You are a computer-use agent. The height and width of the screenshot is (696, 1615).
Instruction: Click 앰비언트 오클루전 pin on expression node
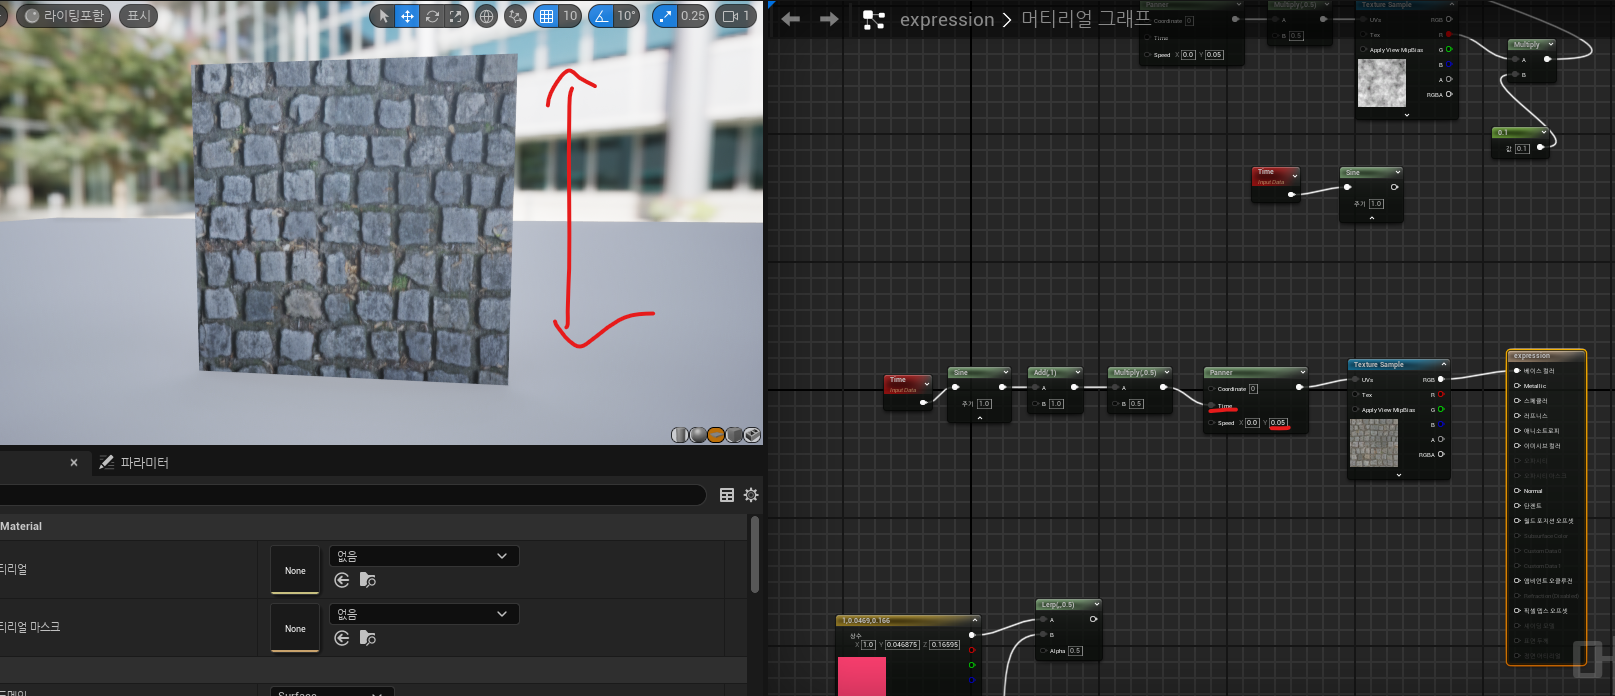click(1517, 581)
